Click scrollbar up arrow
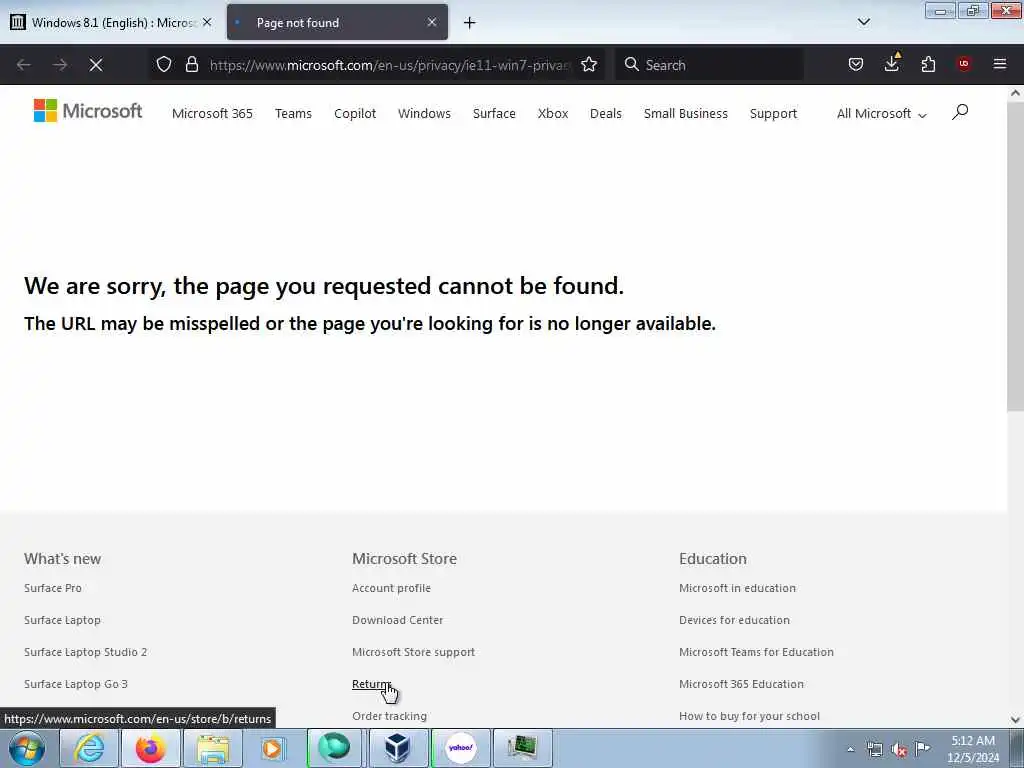The image size is (1024, 768). tap(1015, 93)
